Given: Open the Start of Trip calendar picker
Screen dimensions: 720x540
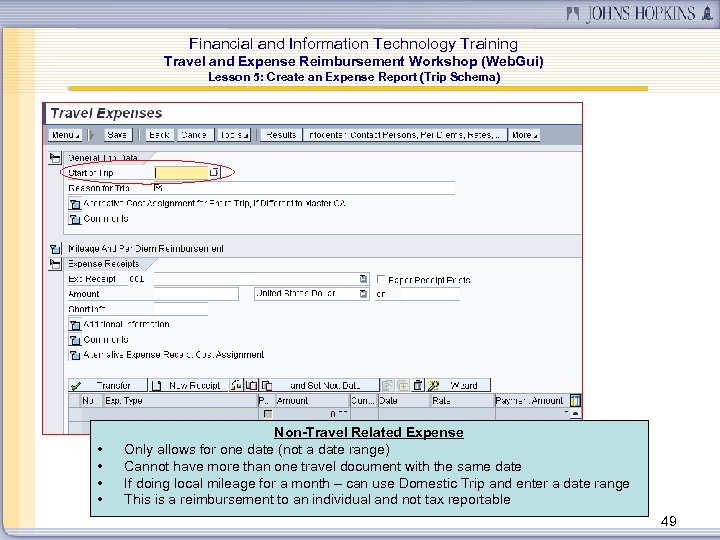Looking at the screenshot, I should 214,173.
